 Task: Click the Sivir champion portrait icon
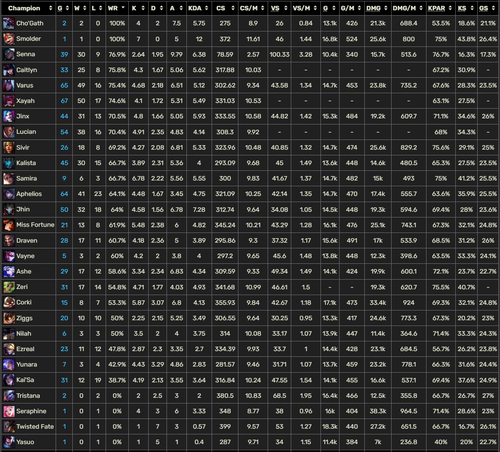point(9,147)
